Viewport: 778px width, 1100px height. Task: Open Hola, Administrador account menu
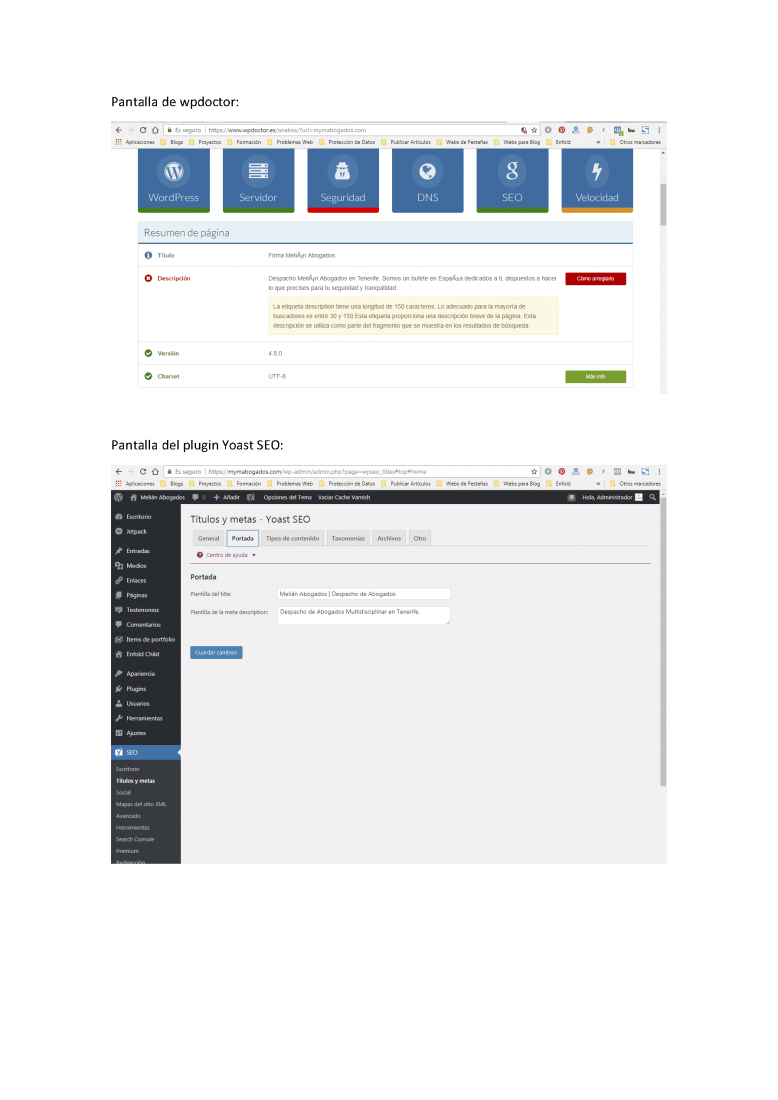pyautogui.click(x=612, y=497)
